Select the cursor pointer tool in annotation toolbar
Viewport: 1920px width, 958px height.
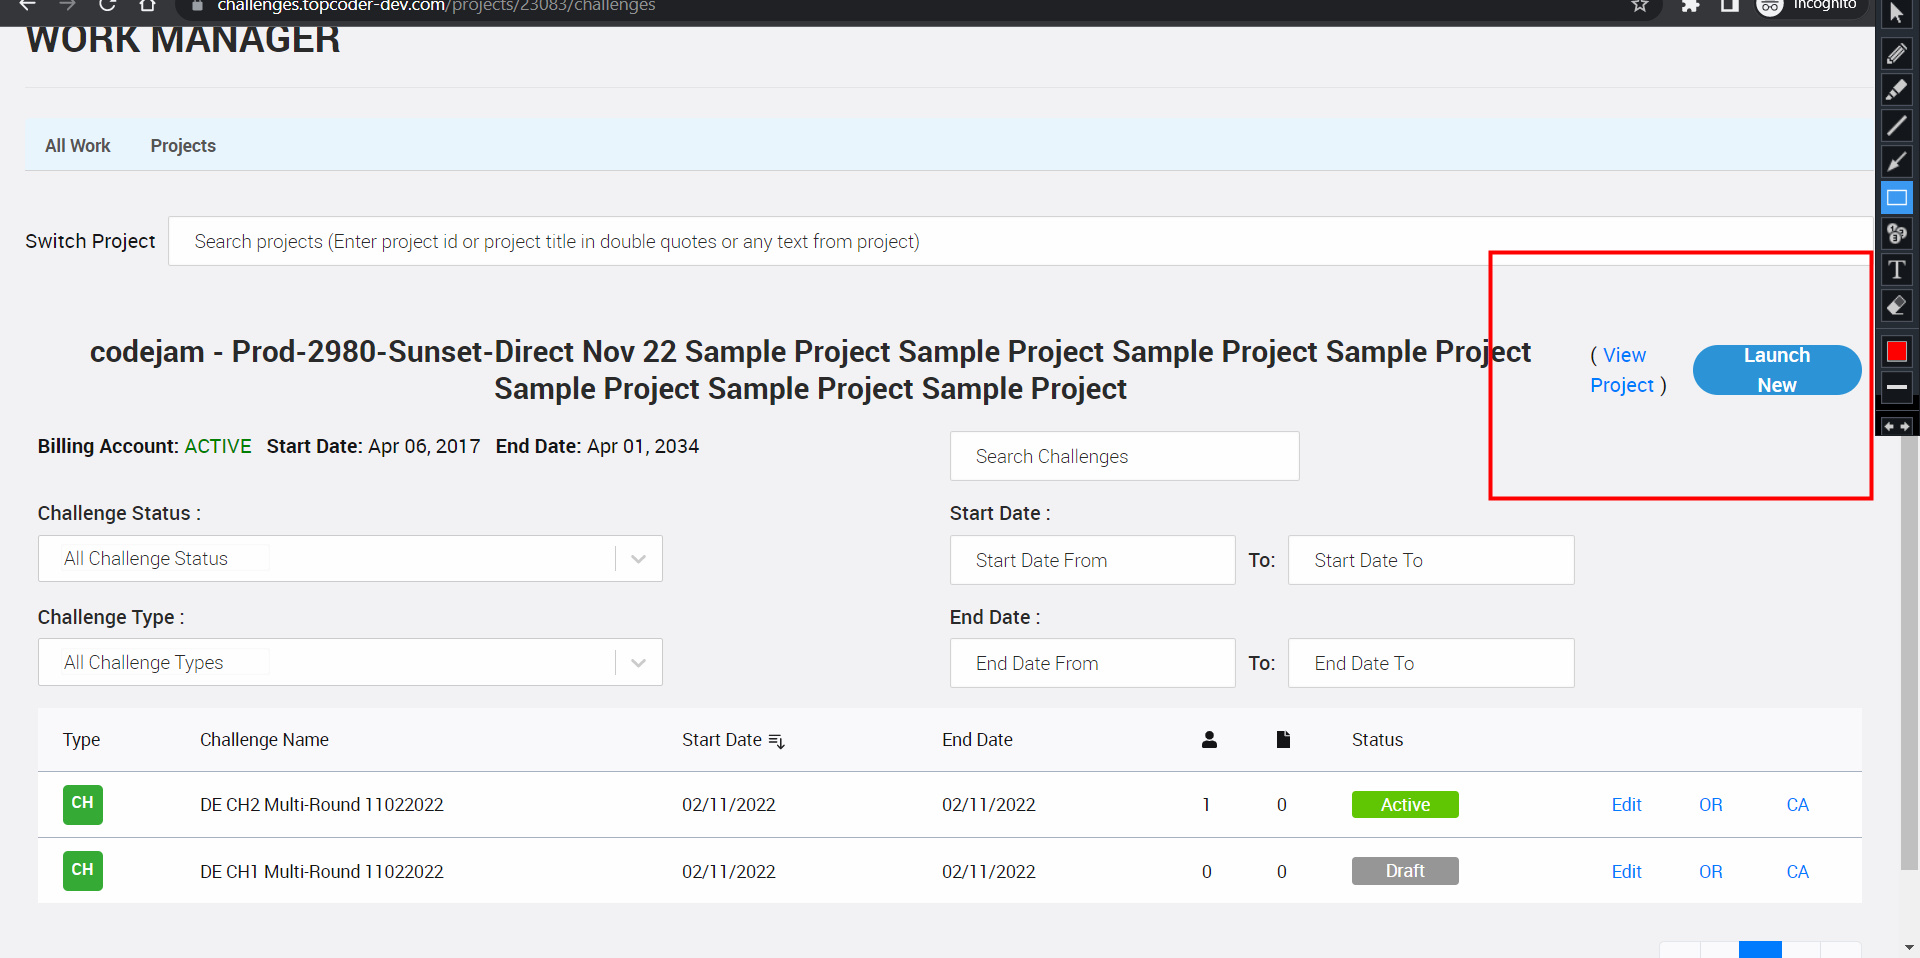[x=1897, y=14]
